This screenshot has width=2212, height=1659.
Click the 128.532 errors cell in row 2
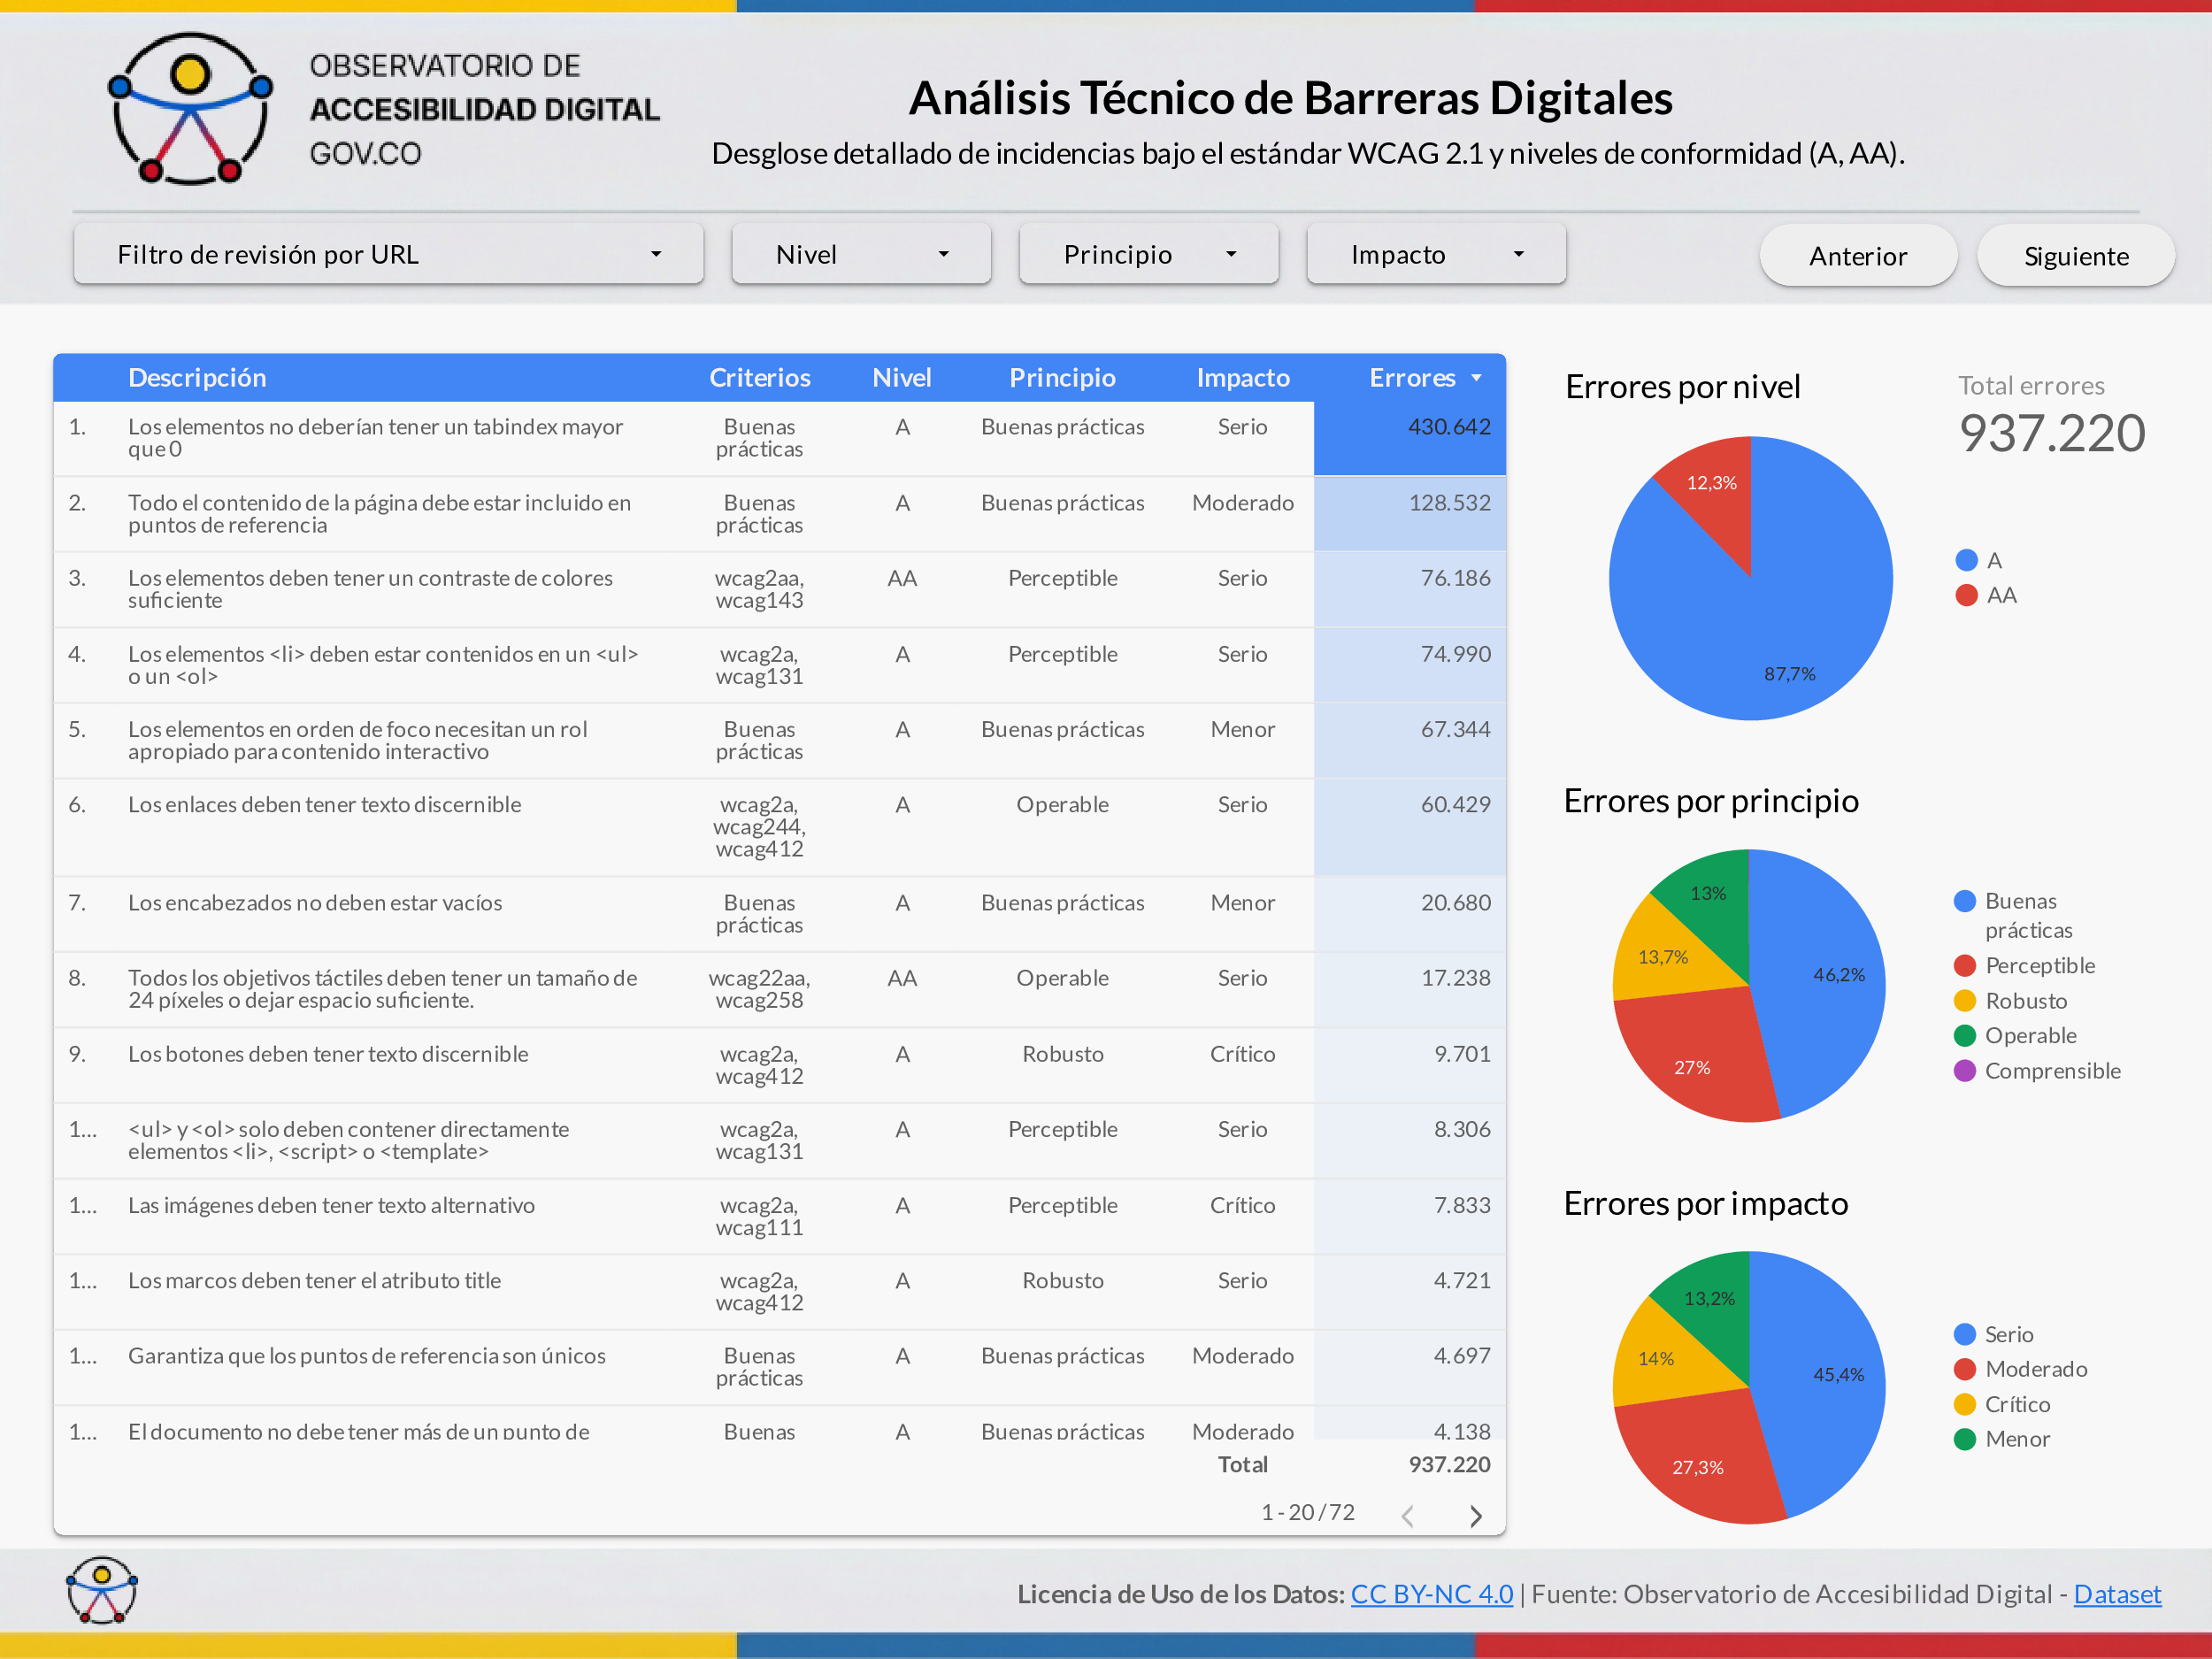pyautogui.click(x=1410, y=514)
